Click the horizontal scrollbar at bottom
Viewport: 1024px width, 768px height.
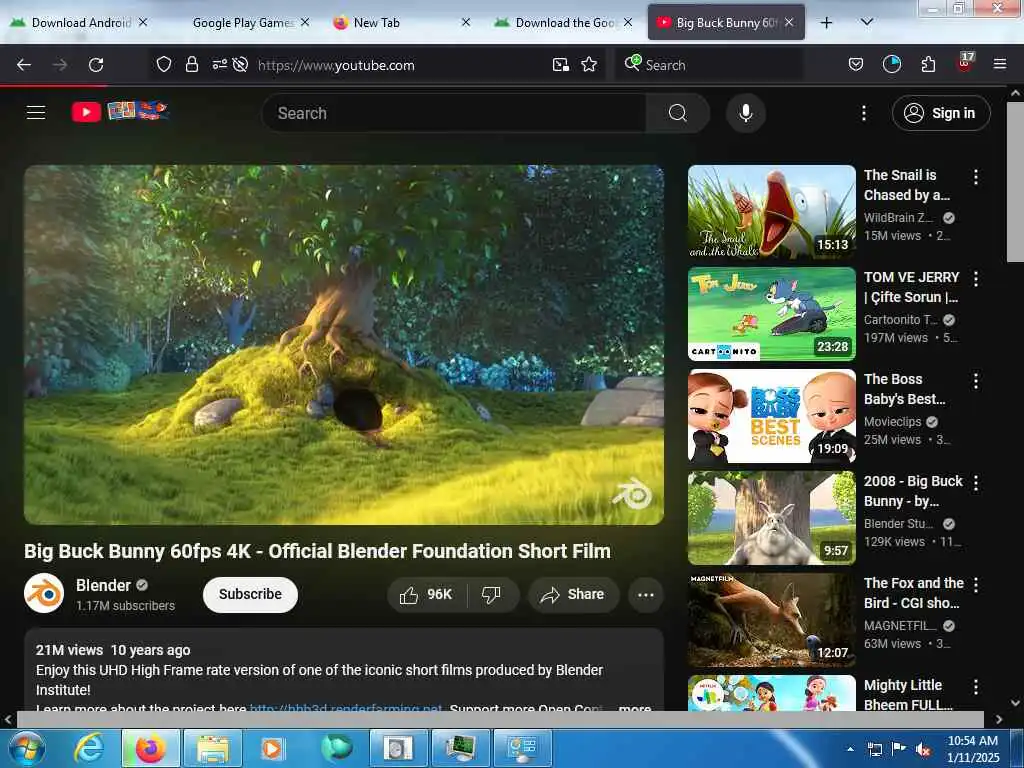pyautogui.click(x=500, y=719)
